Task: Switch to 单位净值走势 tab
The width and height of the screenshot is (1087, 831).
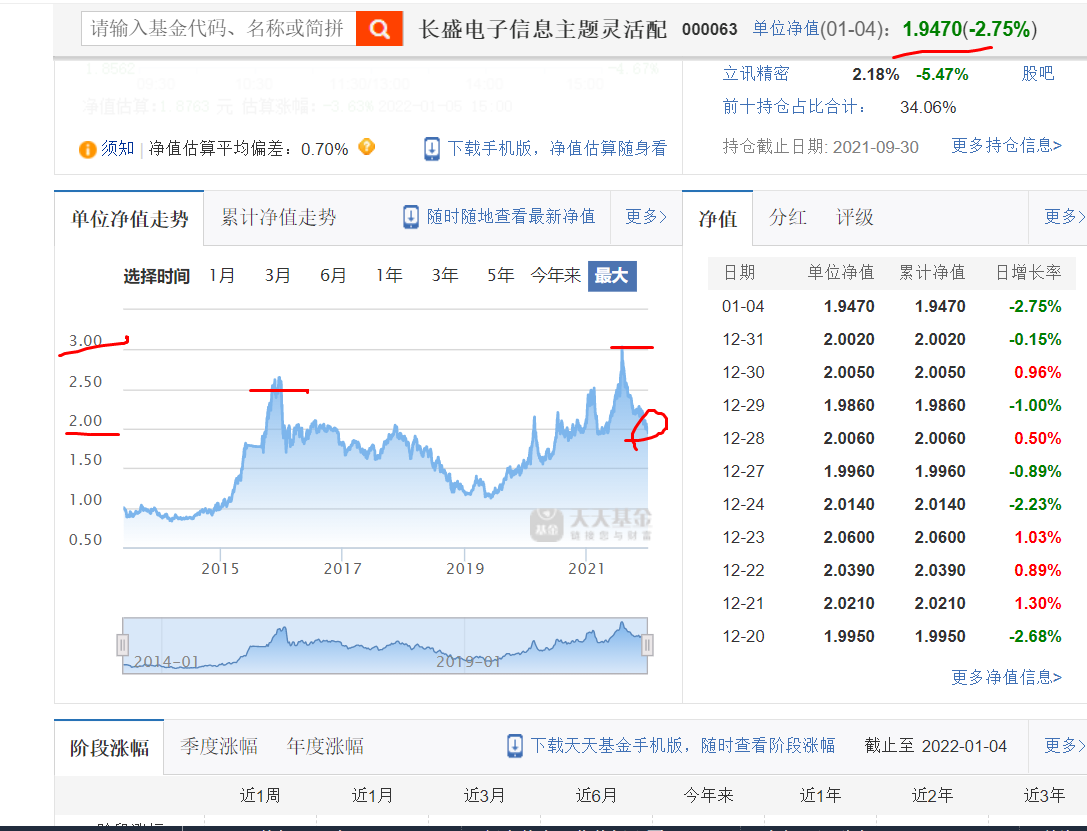Action: pos(130,218)
